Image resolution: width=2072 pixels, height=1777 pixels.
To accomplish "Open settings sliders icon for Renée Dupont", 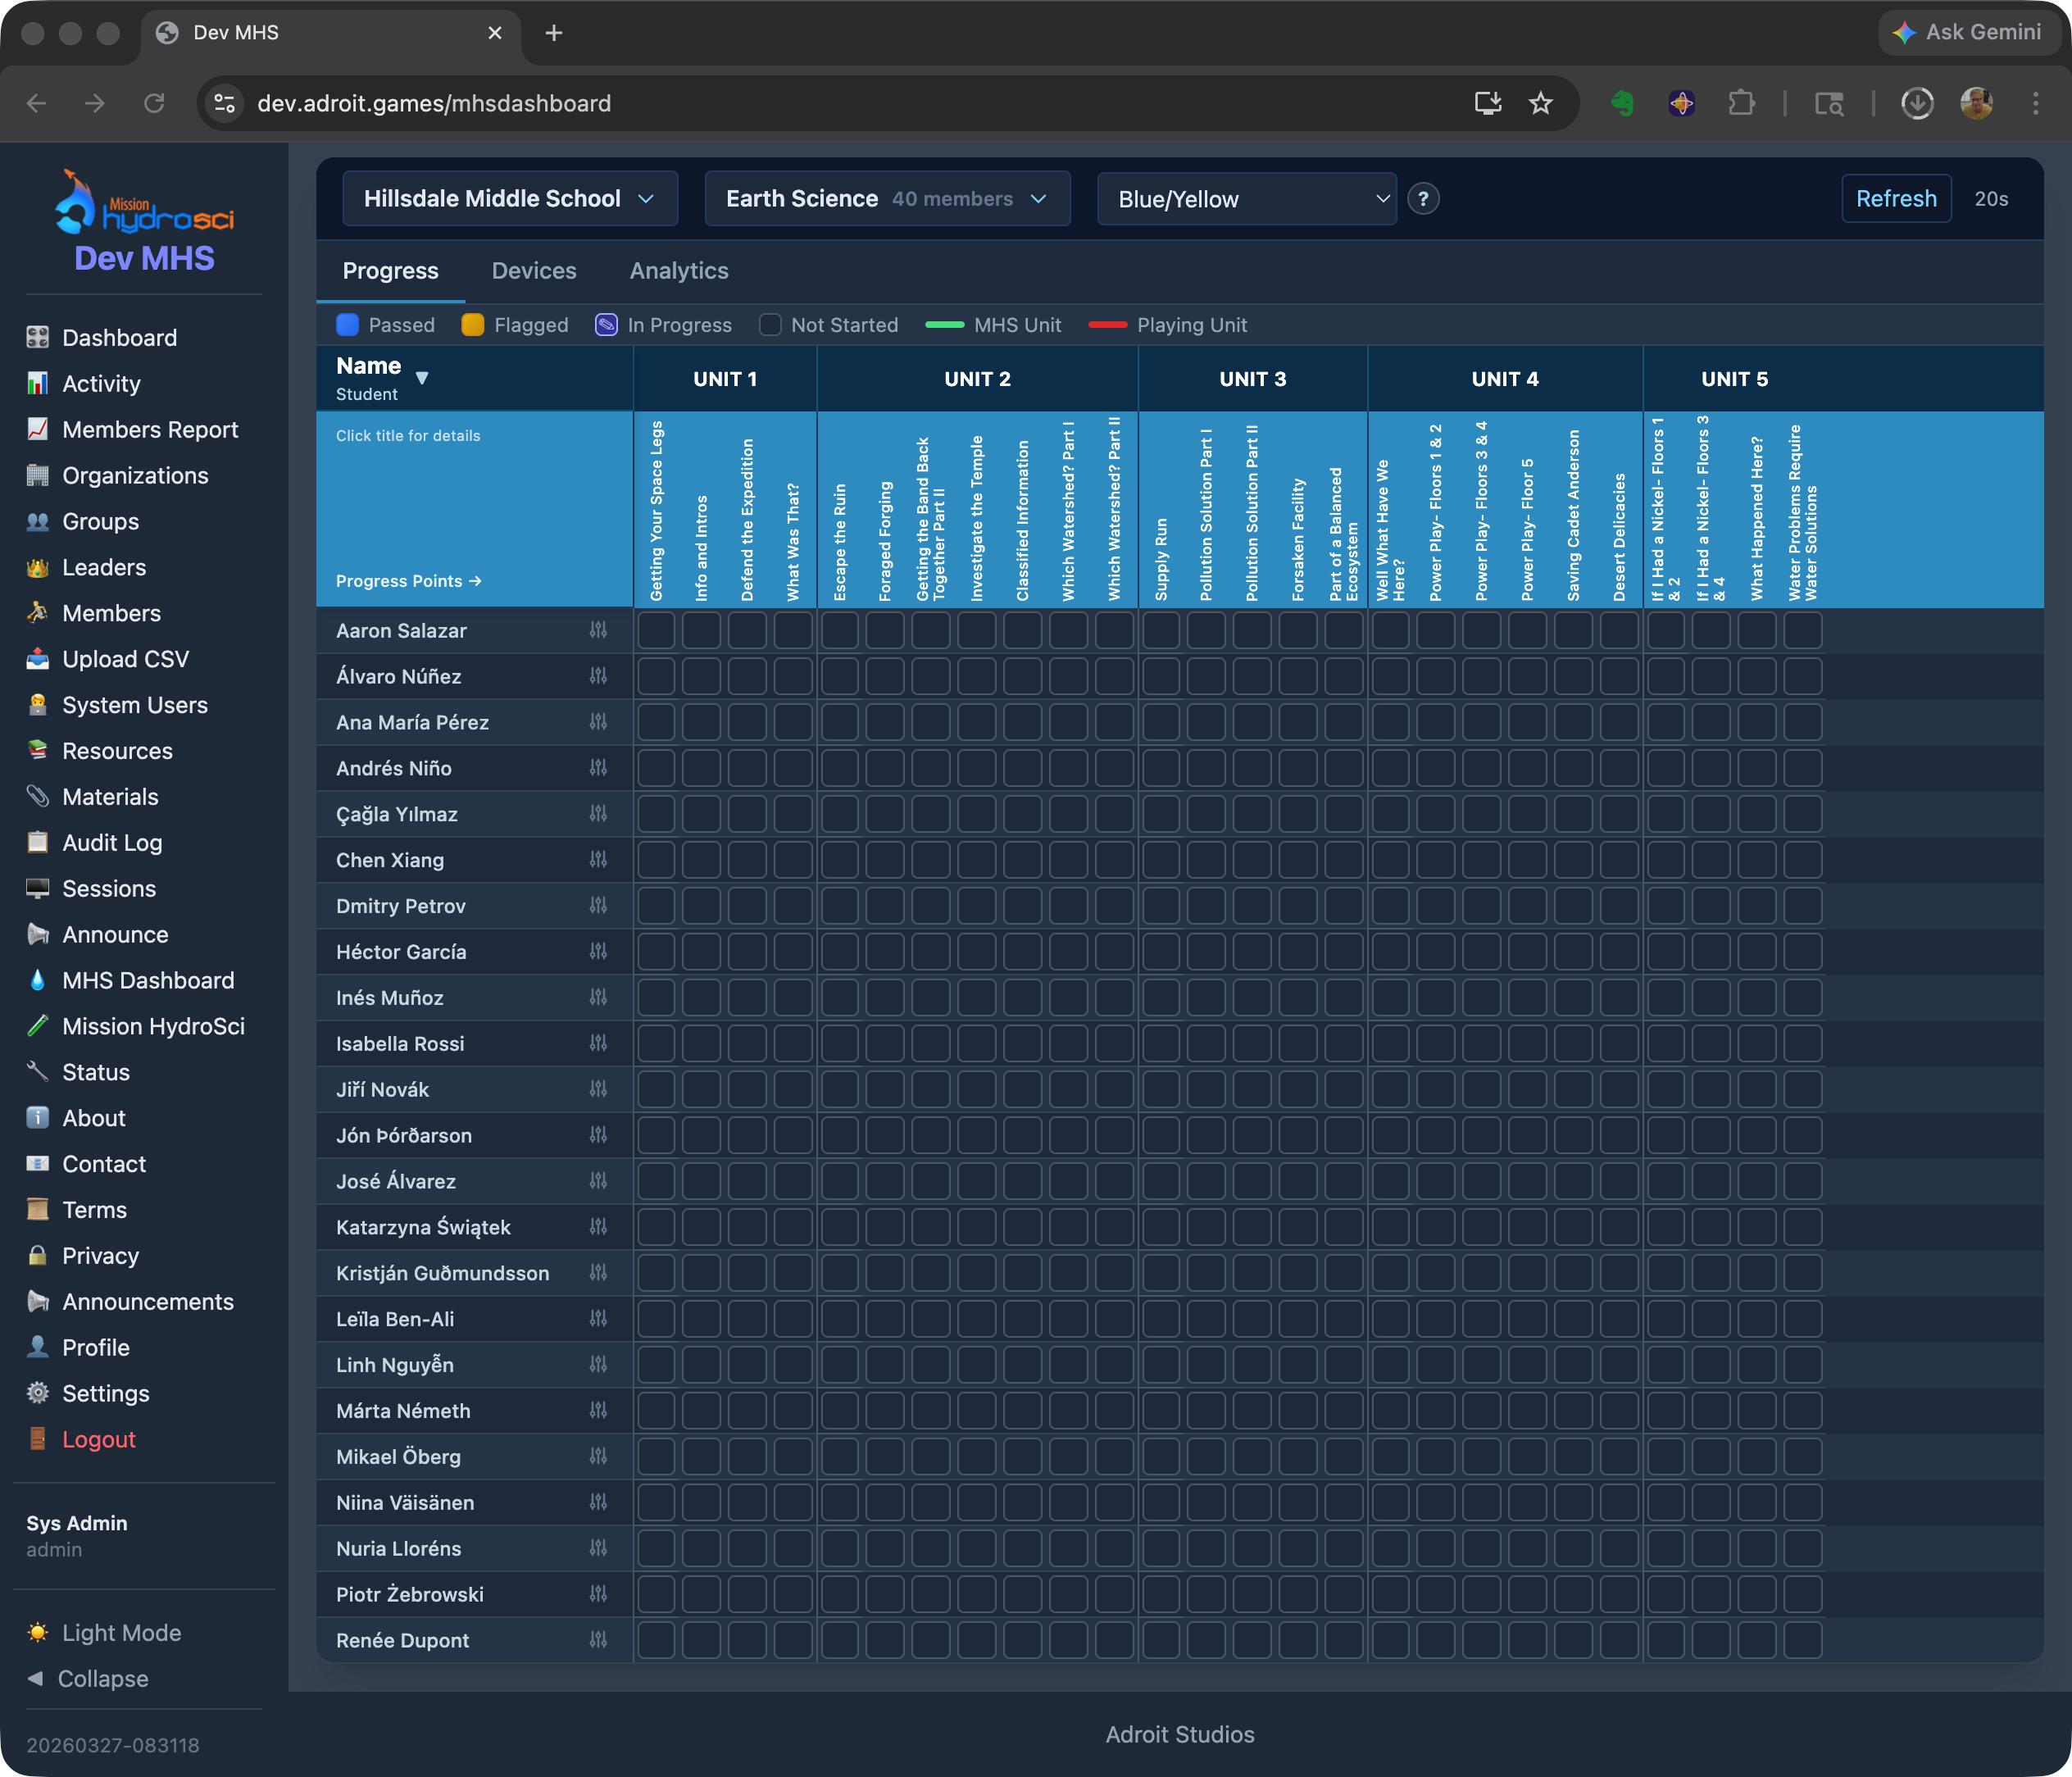I will pos(598,1640).
